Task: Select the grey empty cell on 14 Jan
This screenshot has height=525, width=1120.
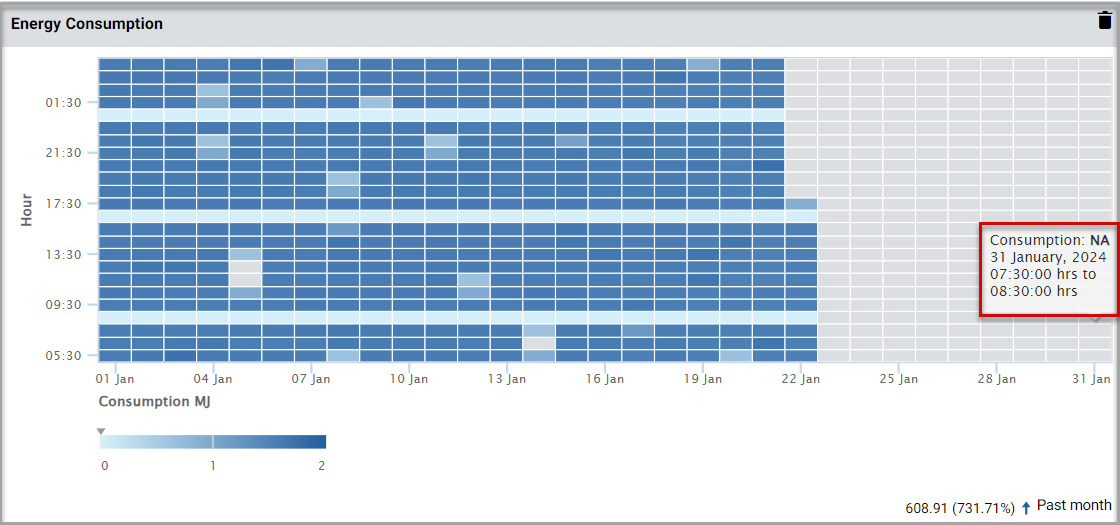Action: pos(539,342)
